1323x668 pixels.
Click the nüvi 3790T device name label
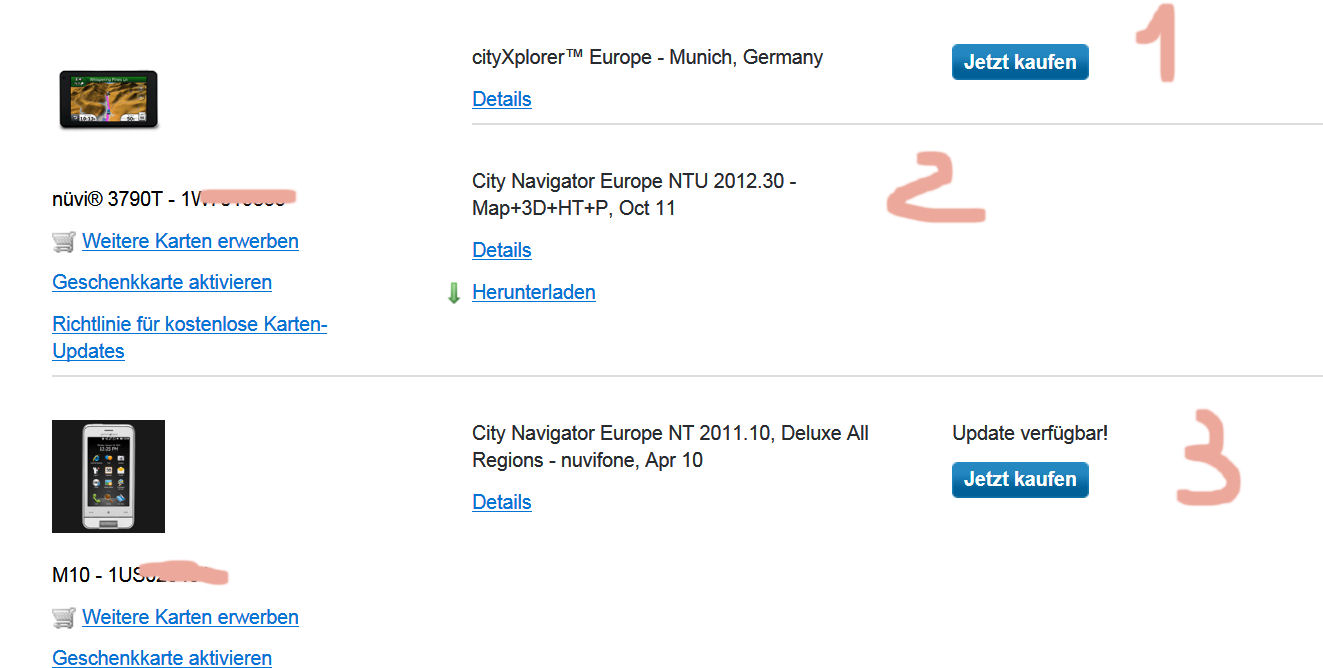pos(168,199)
